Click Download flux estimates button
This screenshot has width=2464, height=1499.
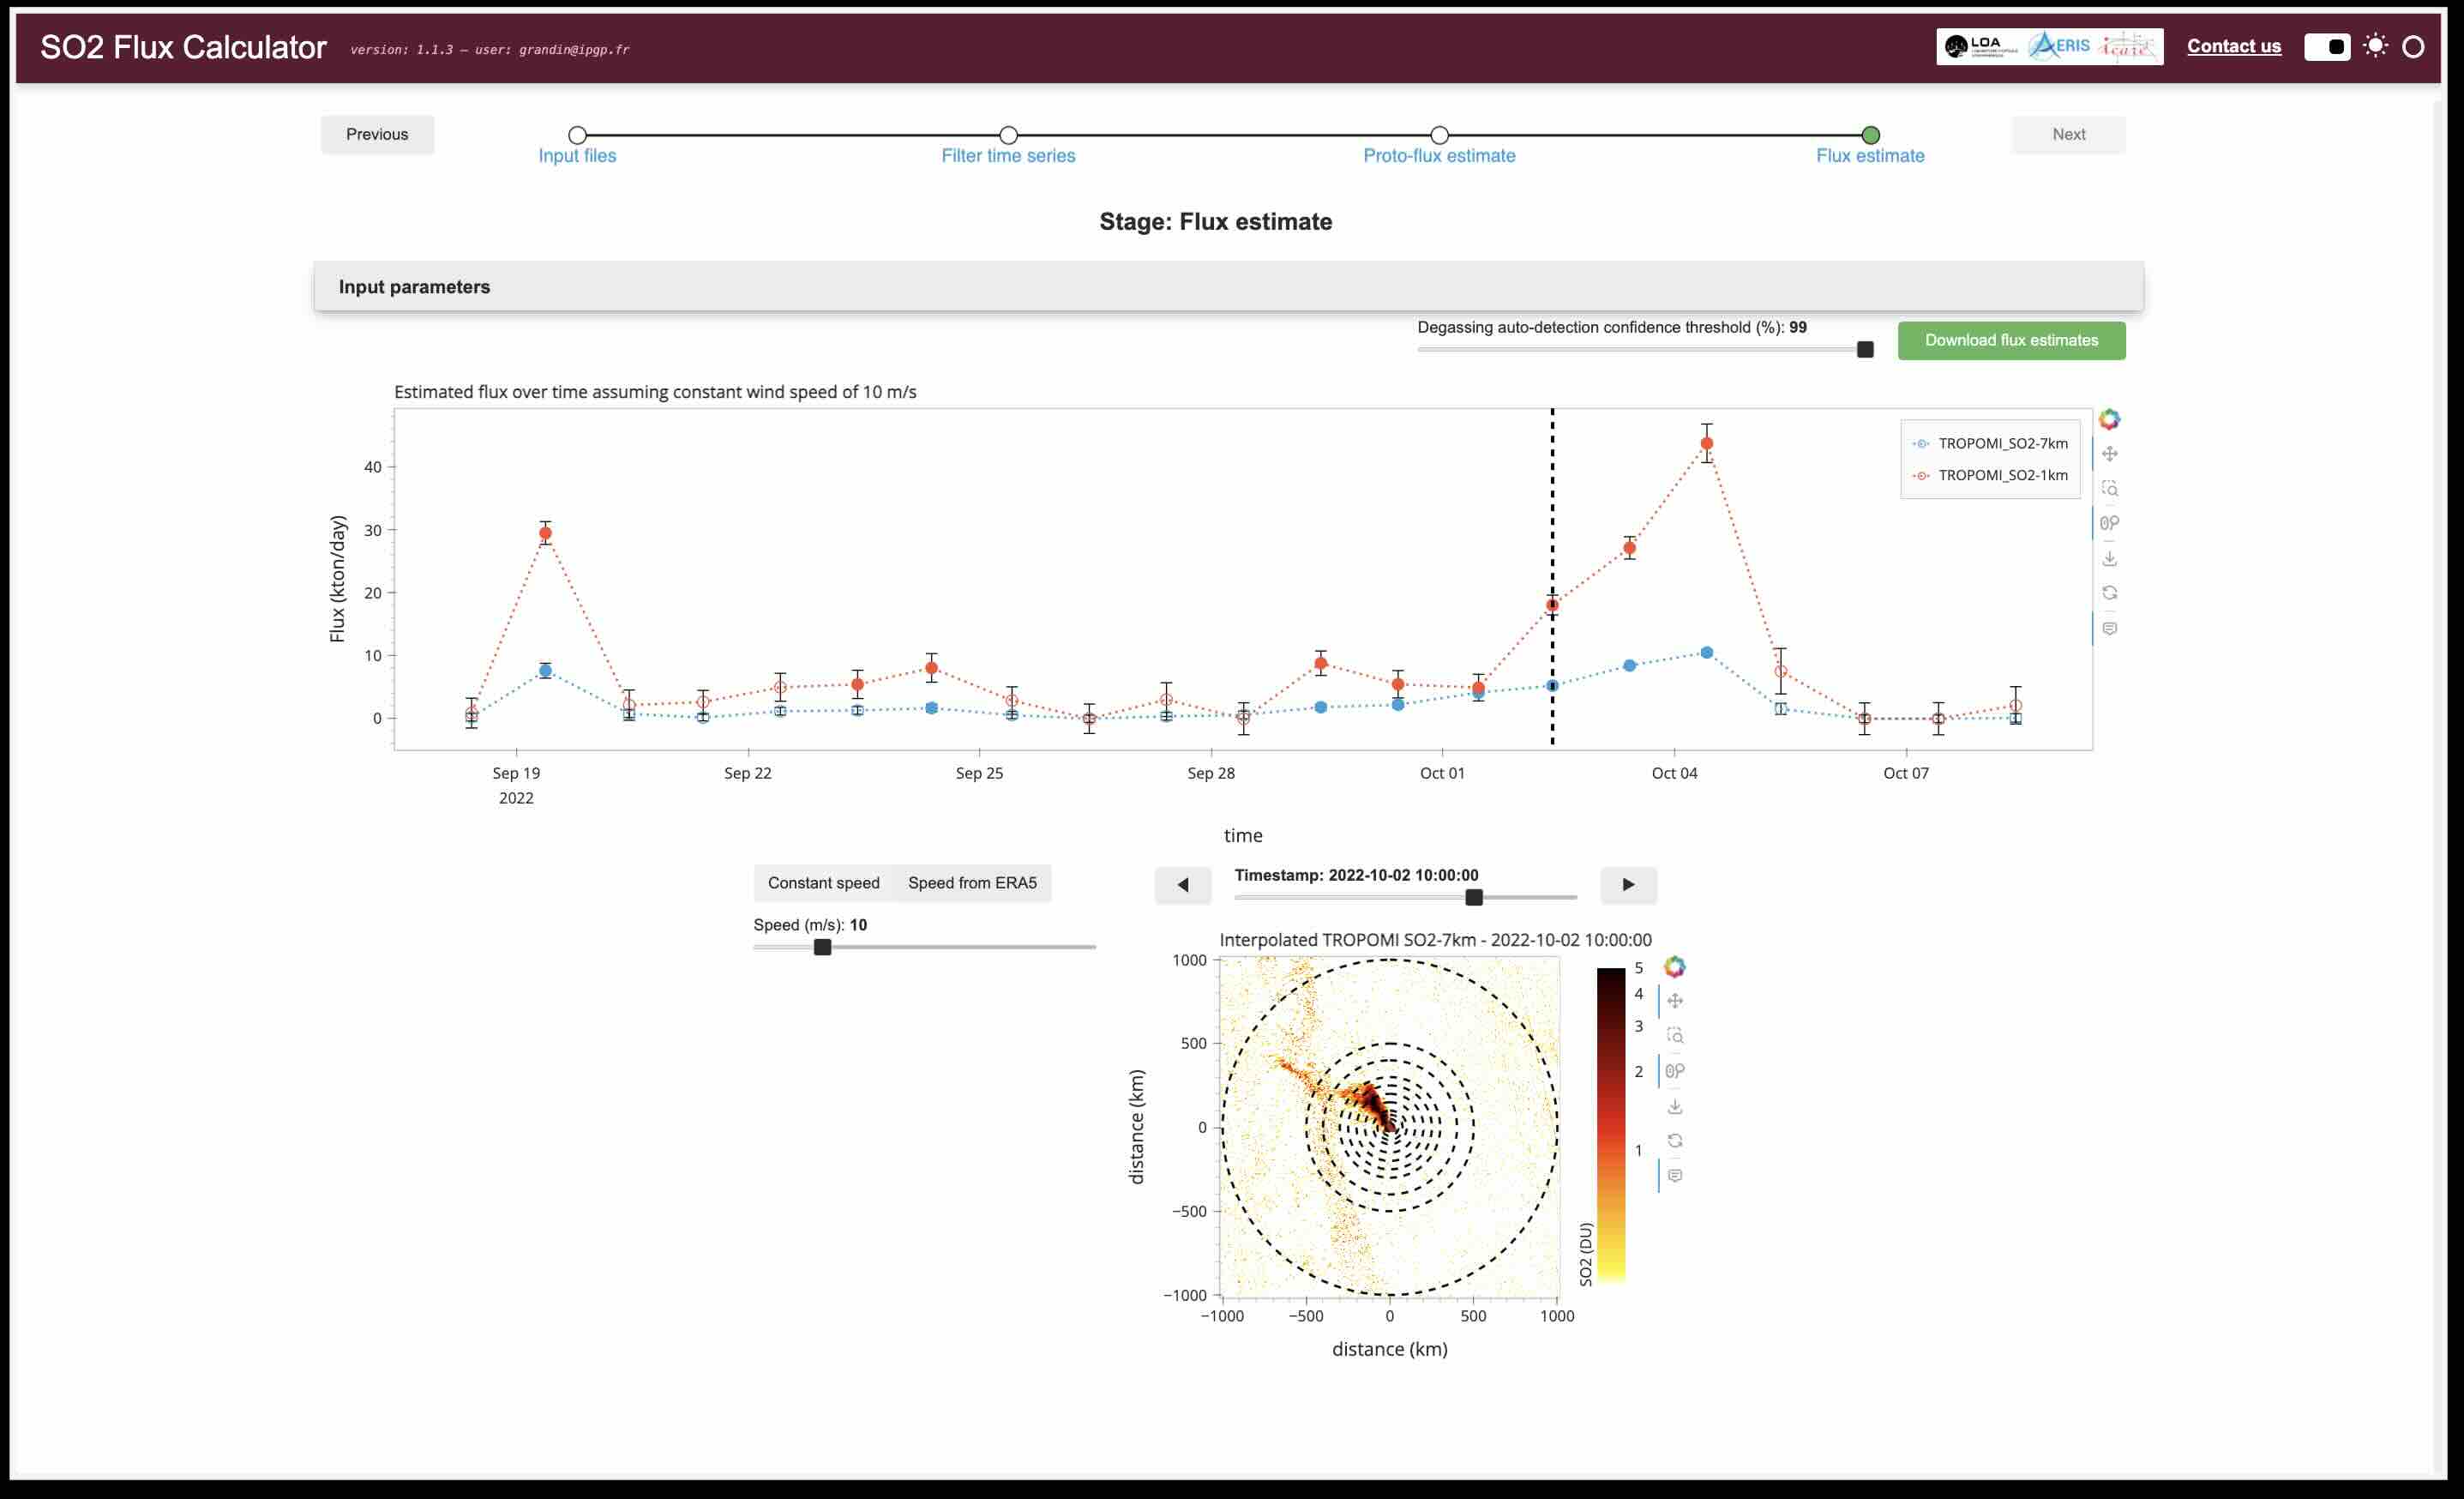(x=2011, y=340)
